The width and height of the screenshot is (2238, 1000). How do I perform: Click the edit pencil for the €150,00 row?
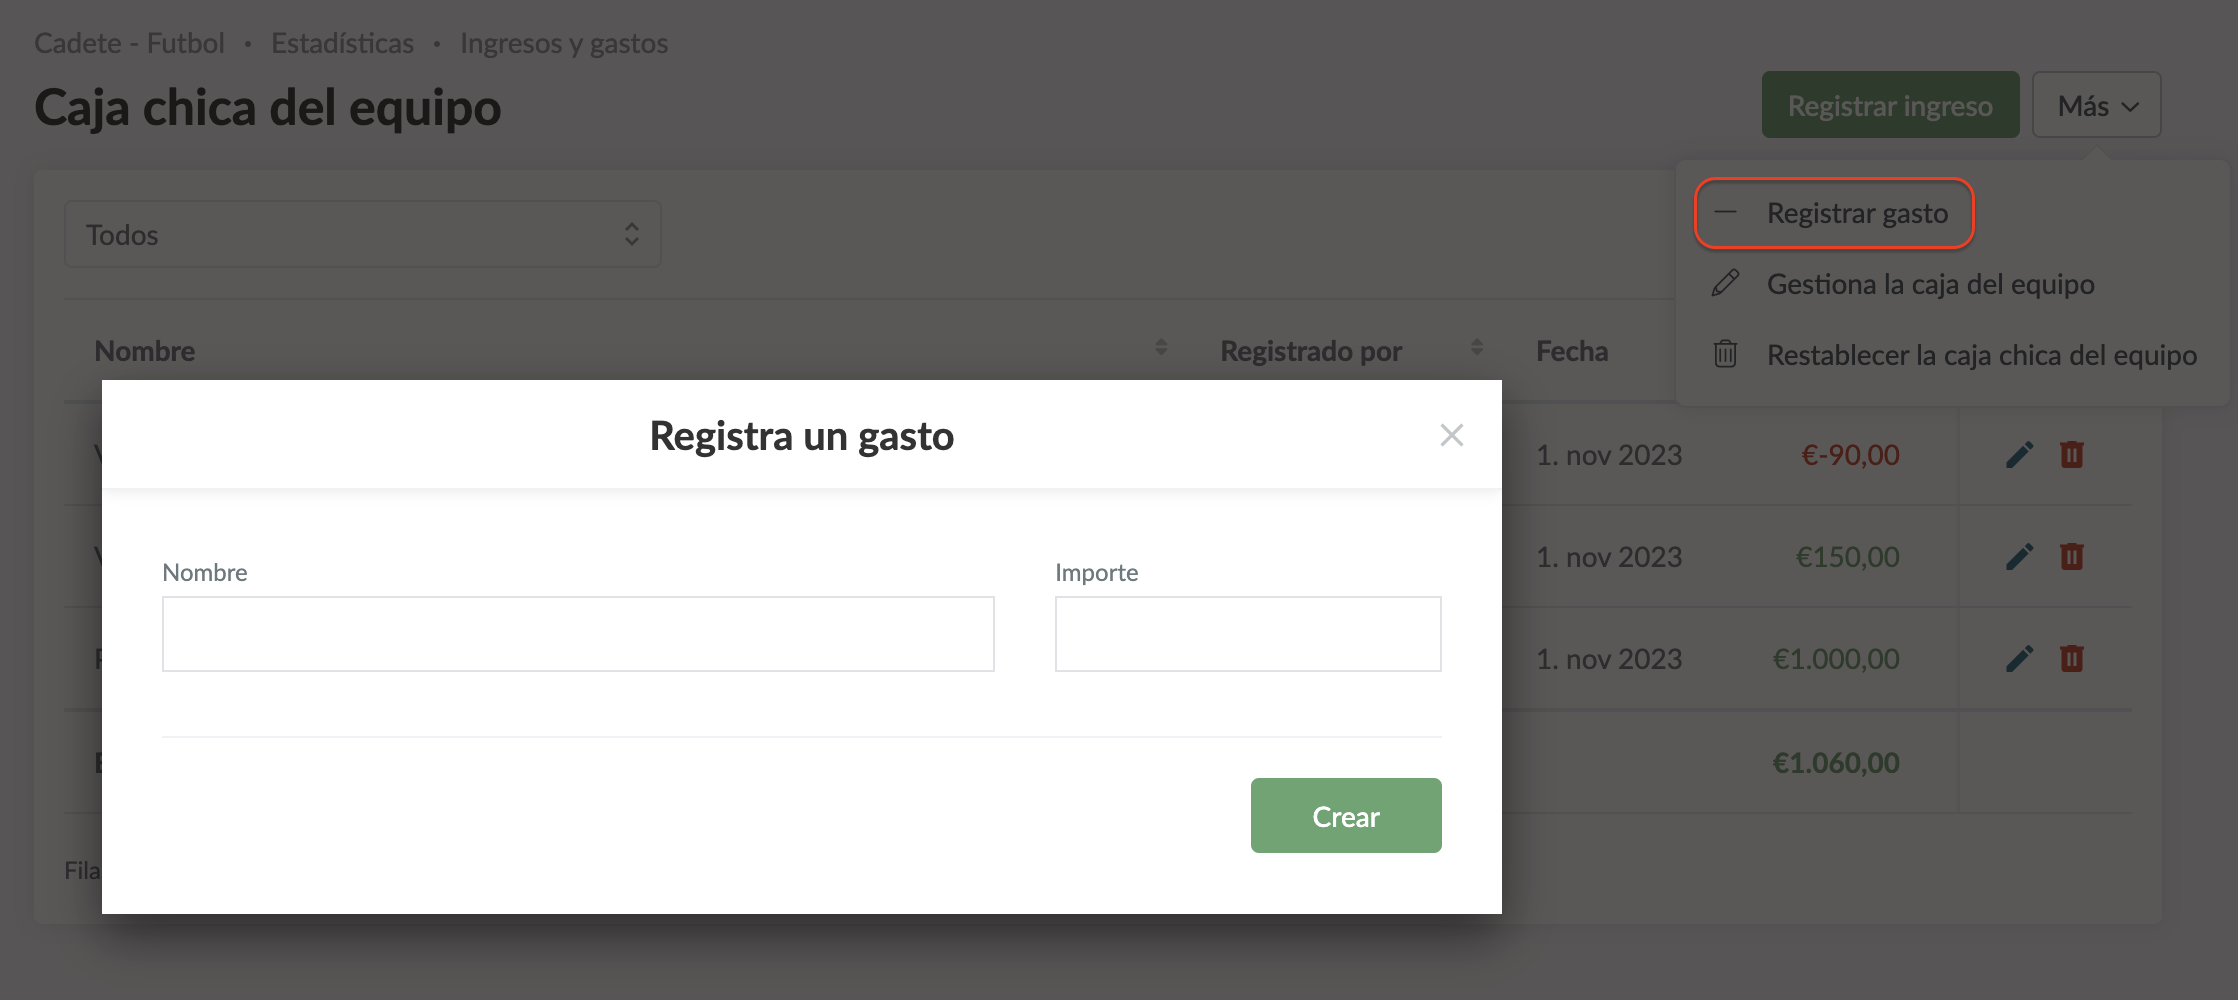click(x=2019, y=557)
